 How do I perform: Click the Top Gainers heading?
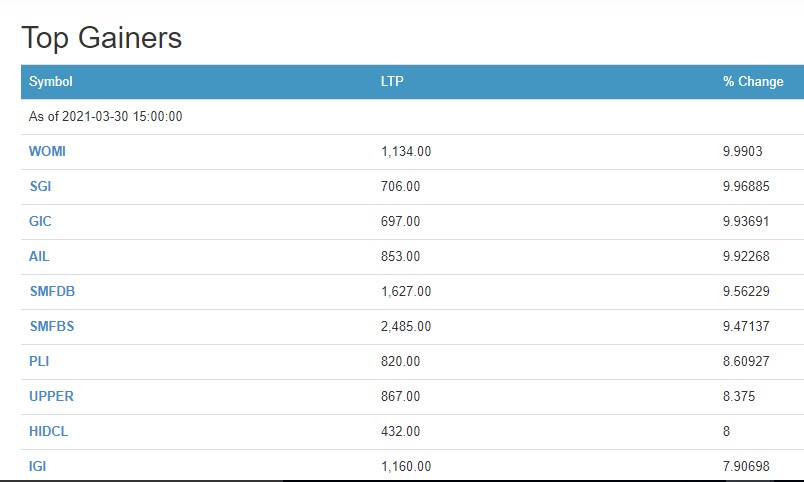pos(102,38)
